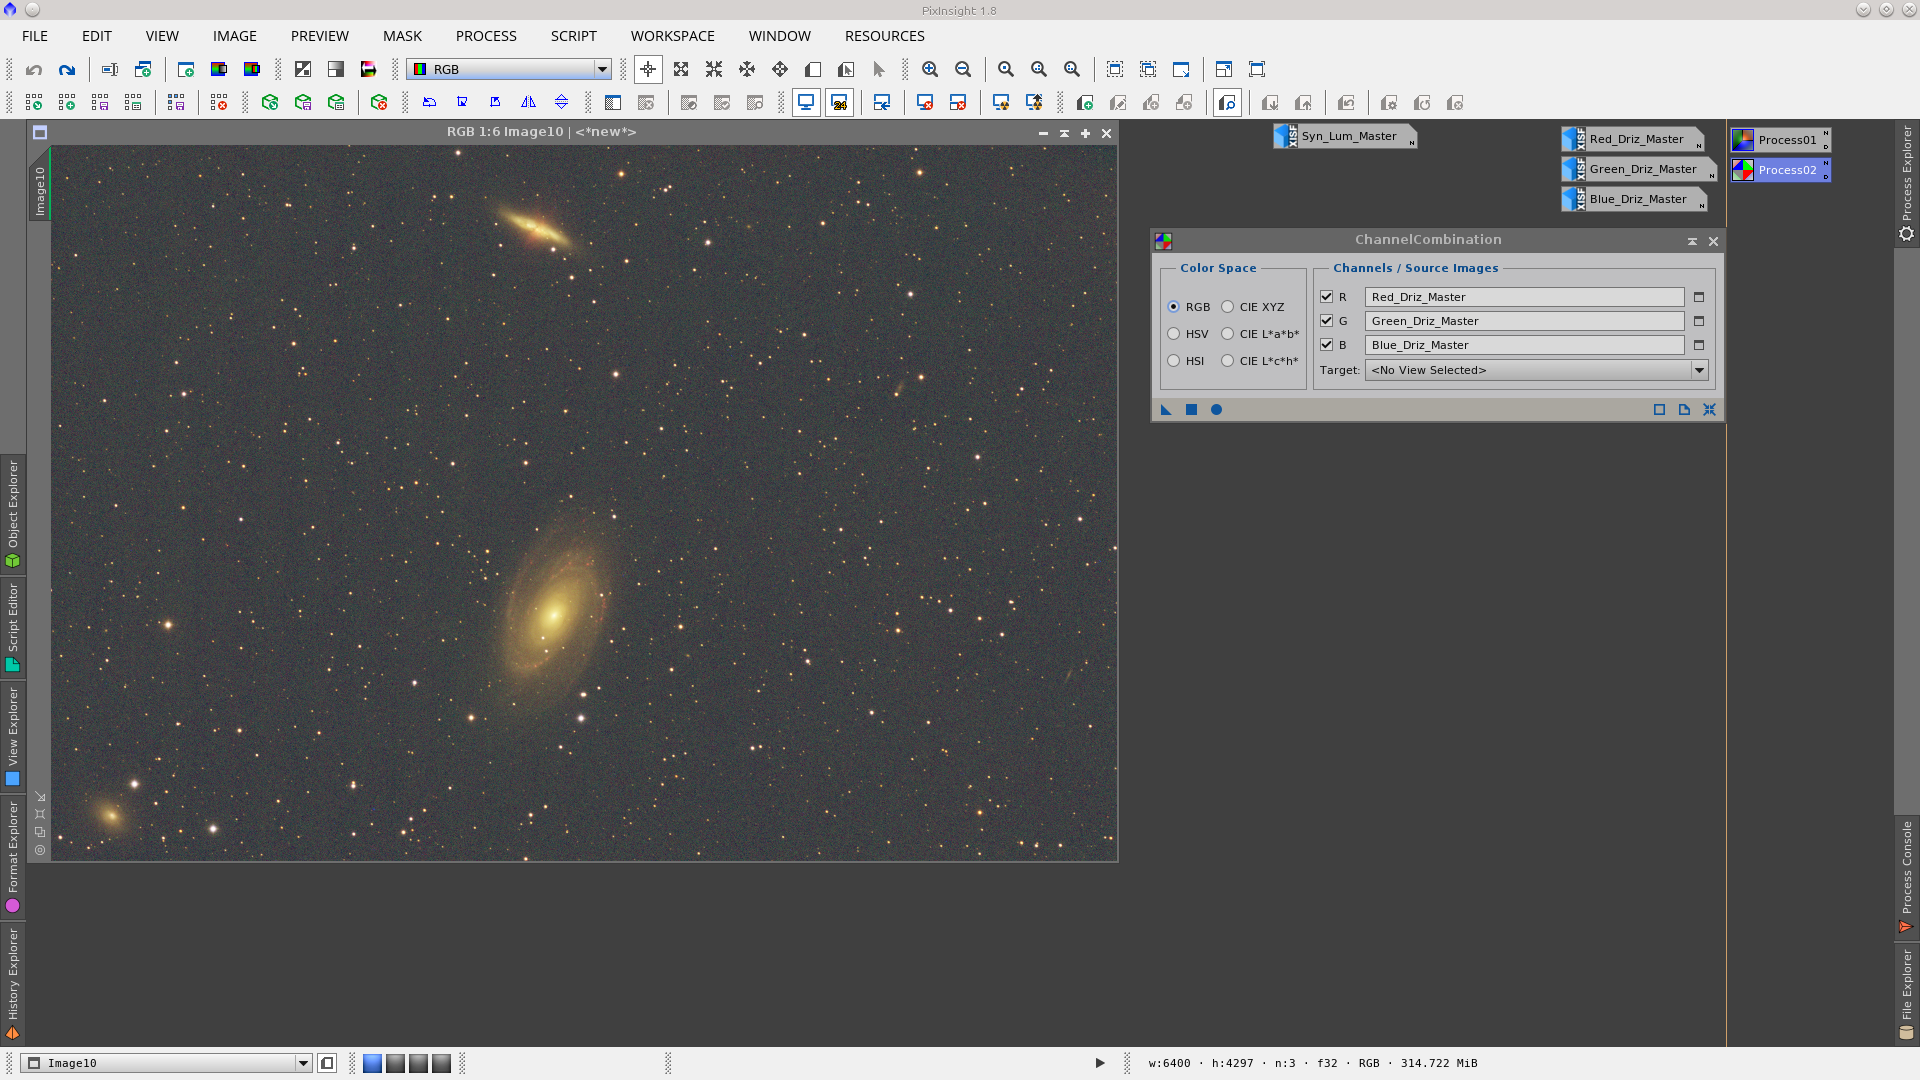Screen dimensions: 1920x1080
Task: Select the second STF preview swatch at bottom
Action: [x=395, y=1063]
